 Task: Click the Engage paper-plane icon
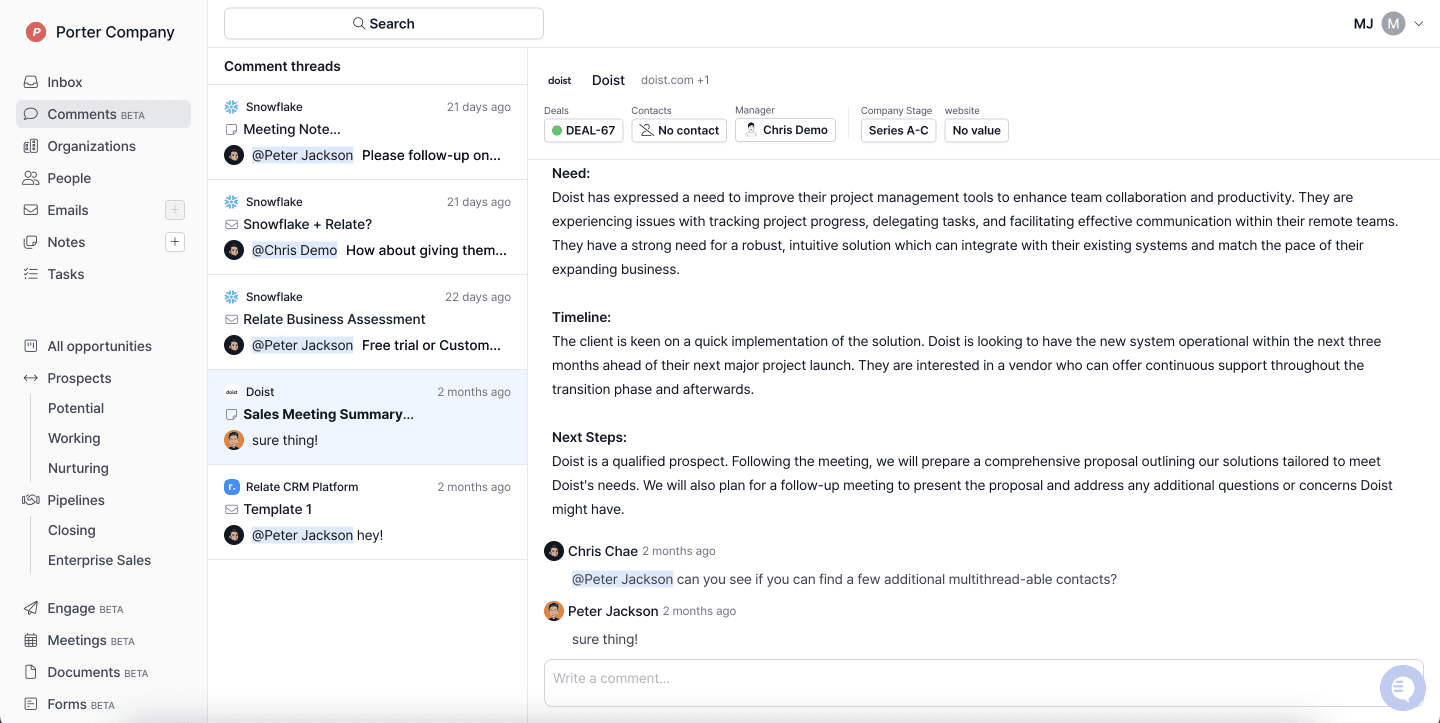tap(31, 608)
